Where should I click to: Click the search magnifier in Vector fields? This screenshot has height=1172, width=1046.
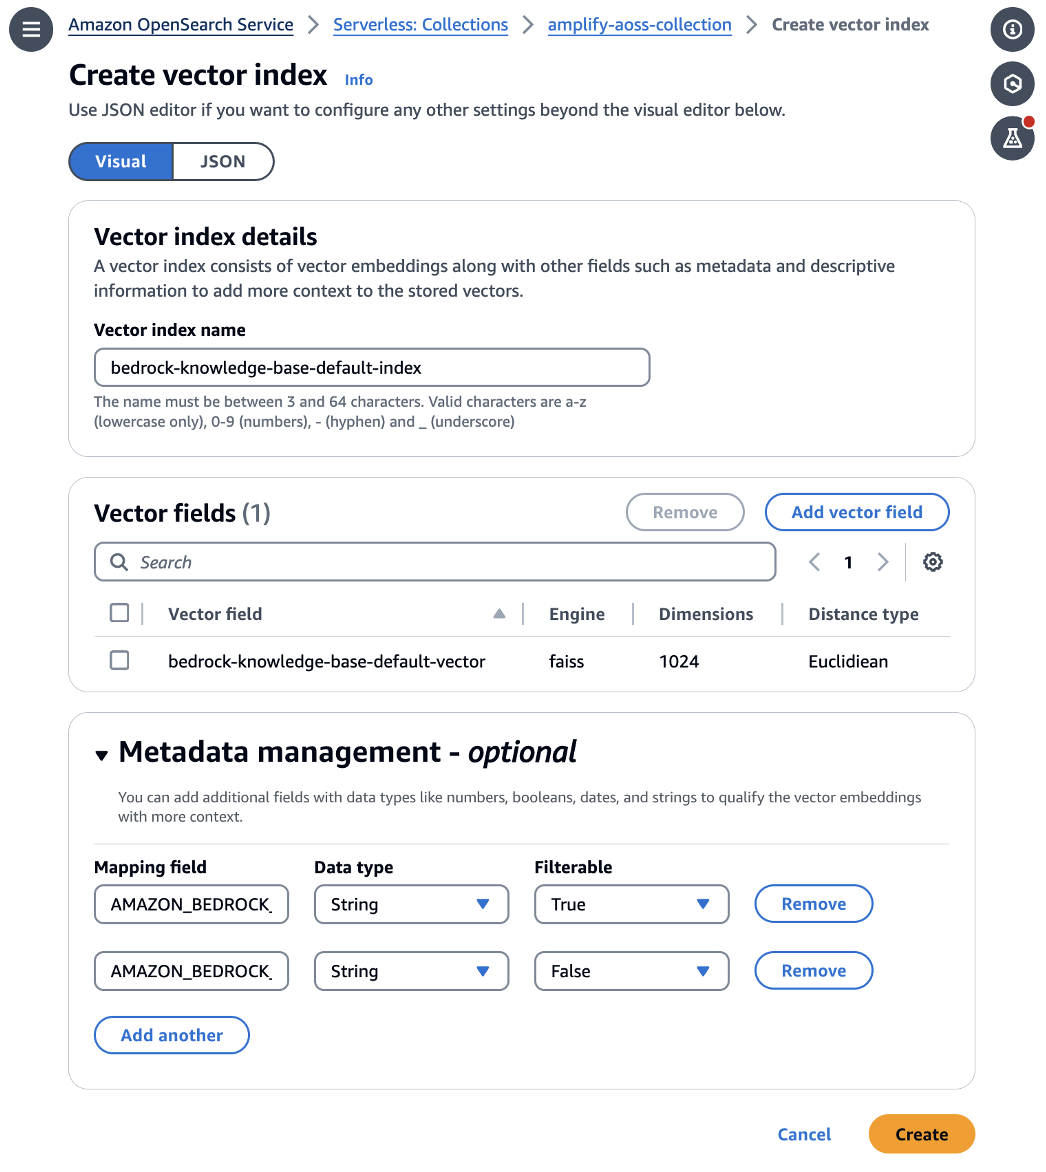pyautogui.click(x=118, y=562)
